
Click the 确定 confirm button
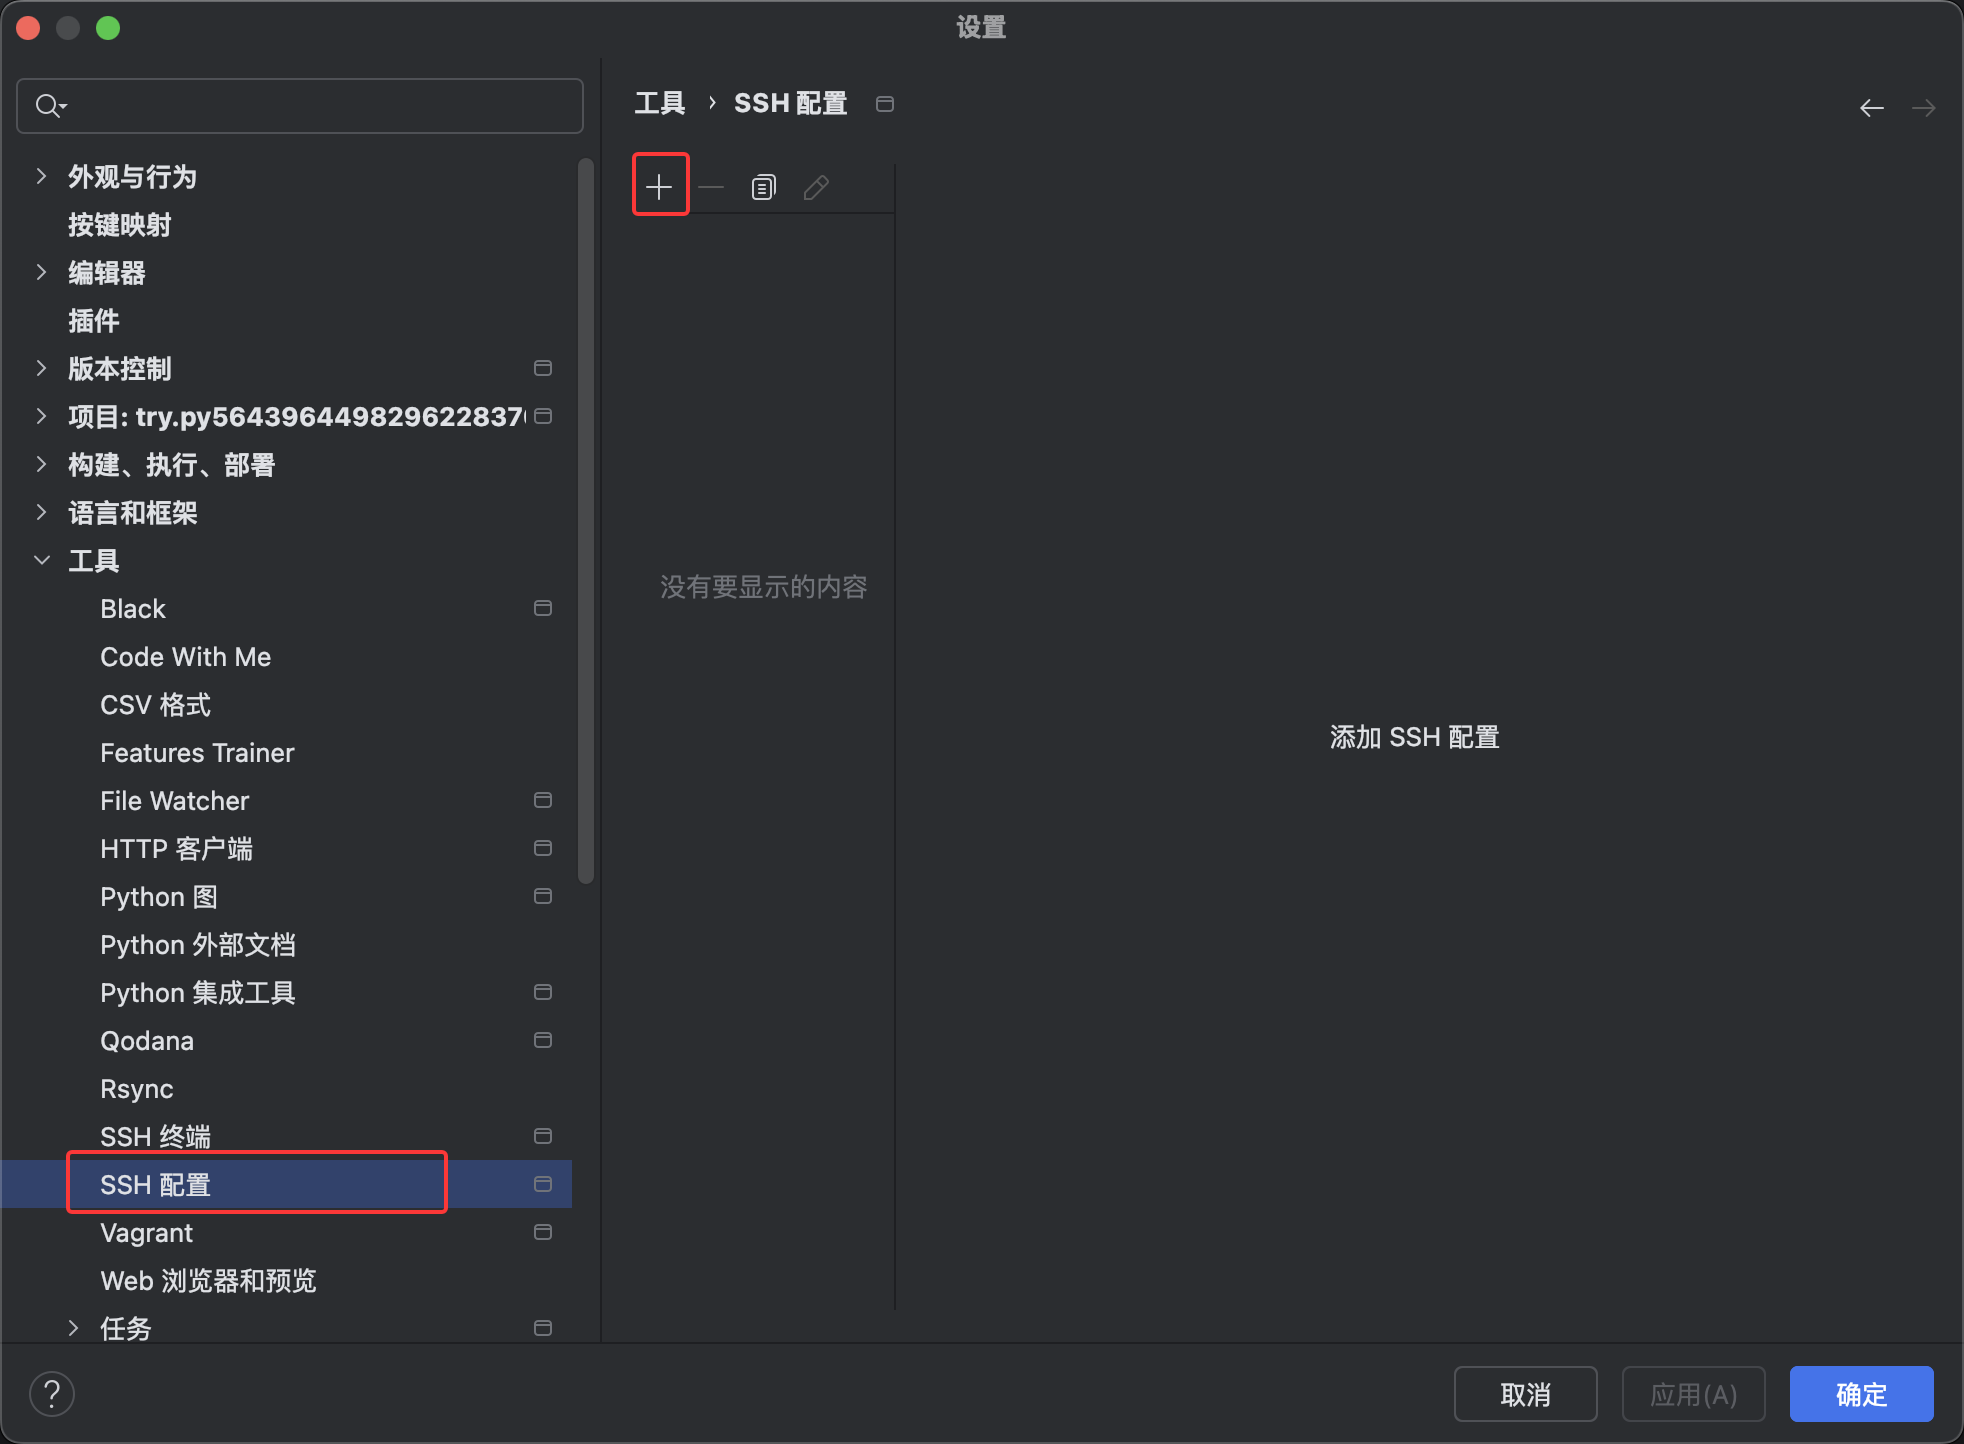coord(1860,1394)
